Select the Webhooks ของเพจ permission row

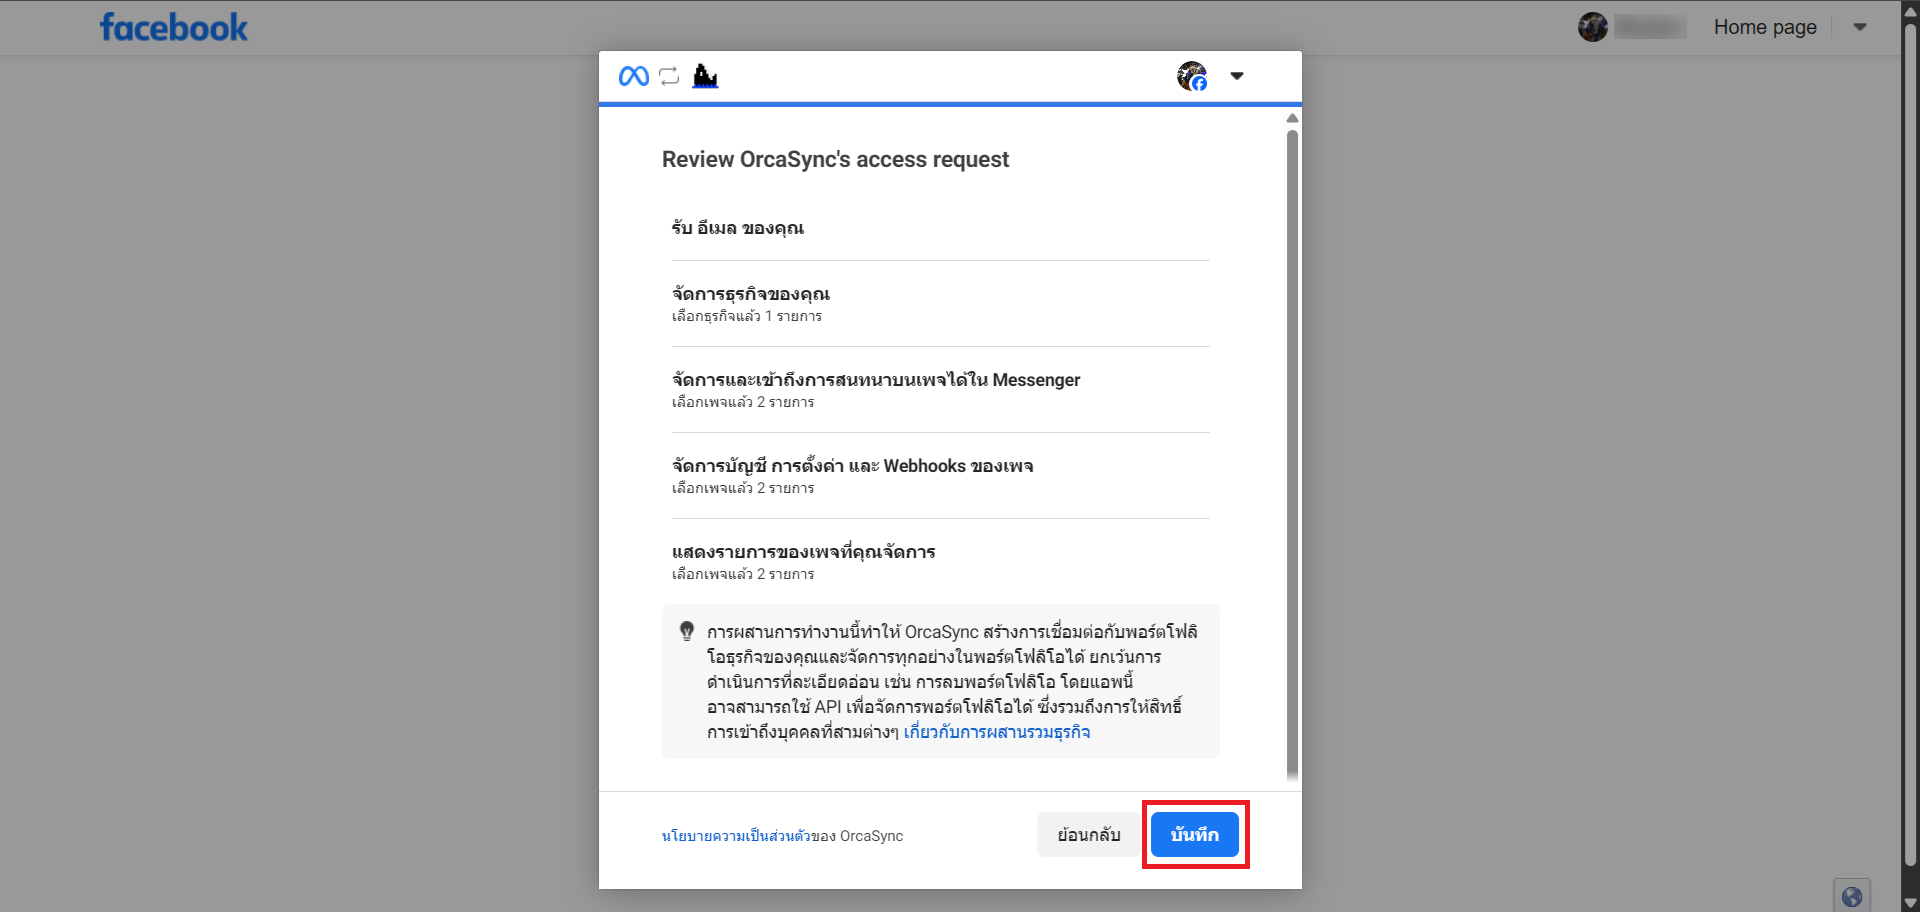[940, 476]
